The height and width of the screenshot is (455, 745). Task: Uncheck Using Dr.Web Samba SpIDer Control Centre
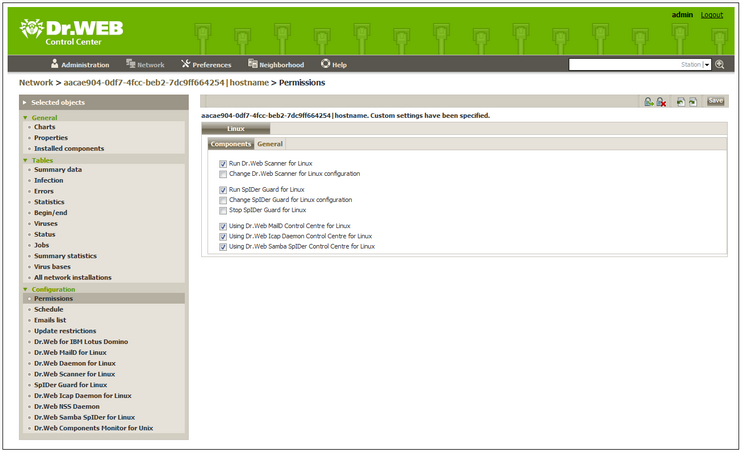223,247
